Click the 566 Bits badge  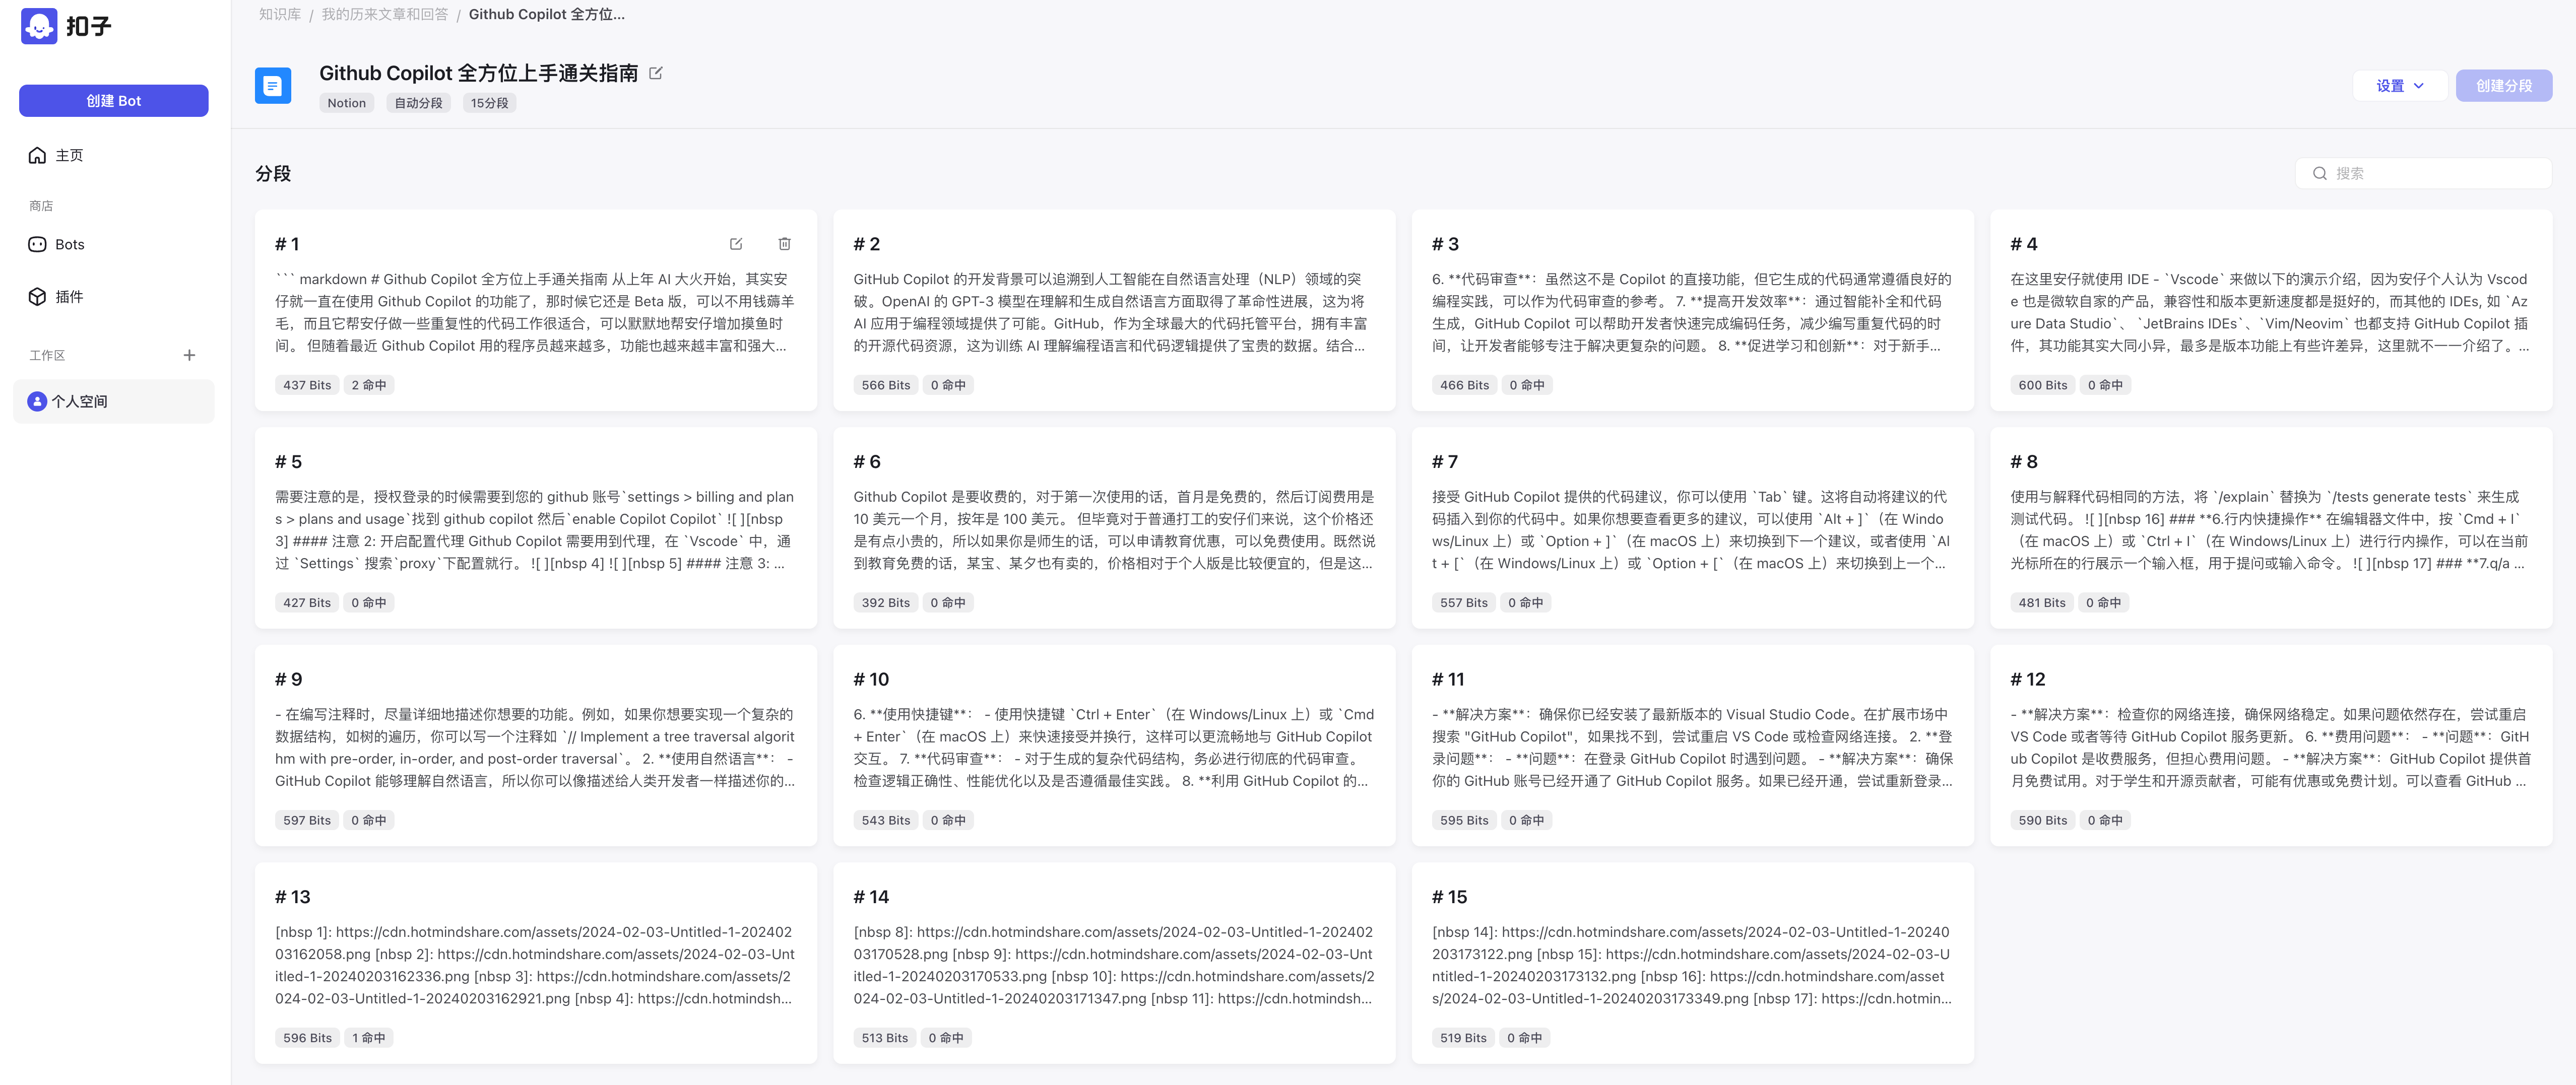coord(886,385)
